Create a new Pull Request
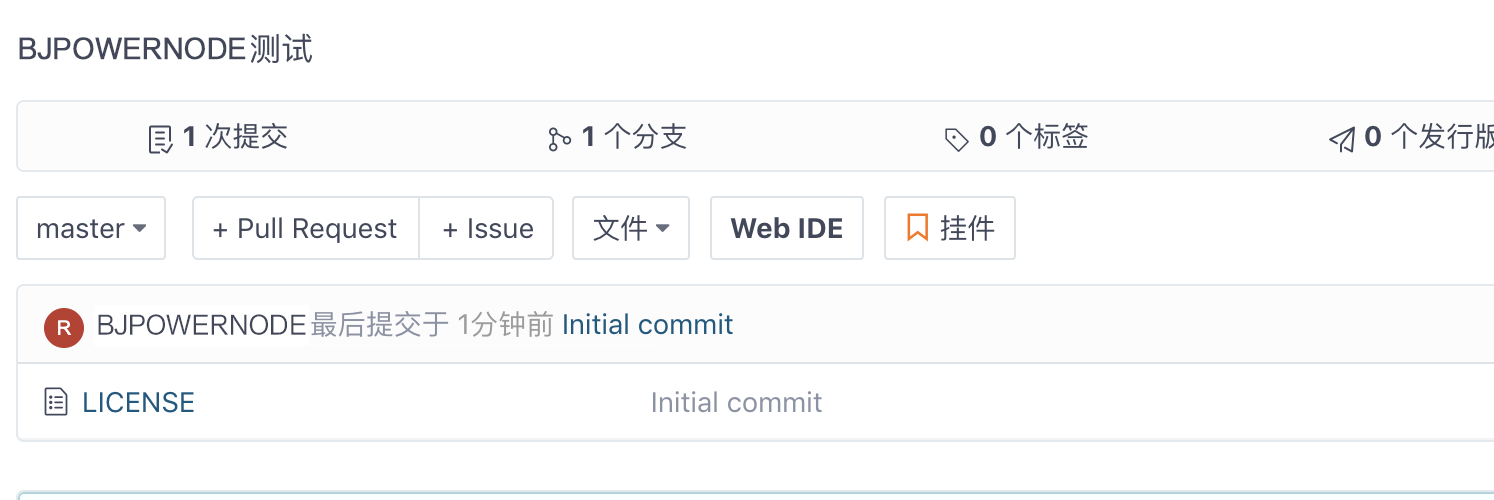This screenshot has height=500, width=1494. (x=305, y=229)
